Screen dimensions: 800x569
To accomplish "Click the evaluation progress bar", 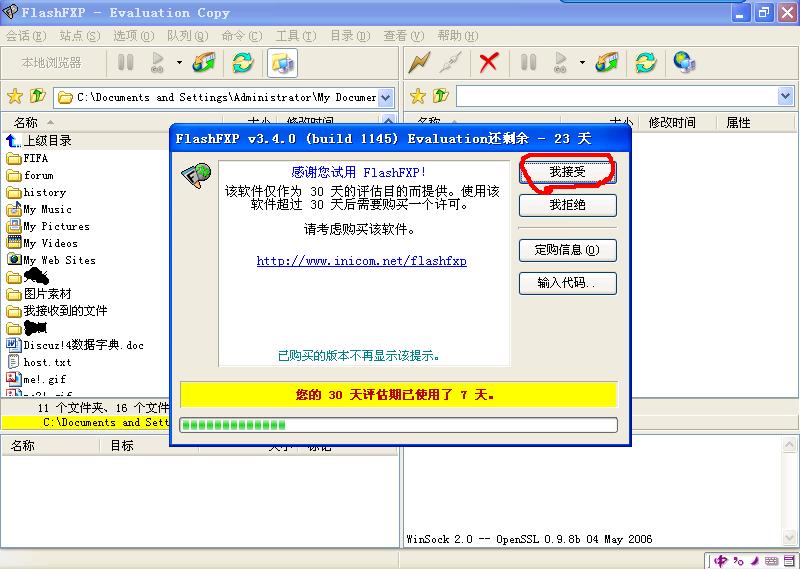I will click(x=398, y=425).
